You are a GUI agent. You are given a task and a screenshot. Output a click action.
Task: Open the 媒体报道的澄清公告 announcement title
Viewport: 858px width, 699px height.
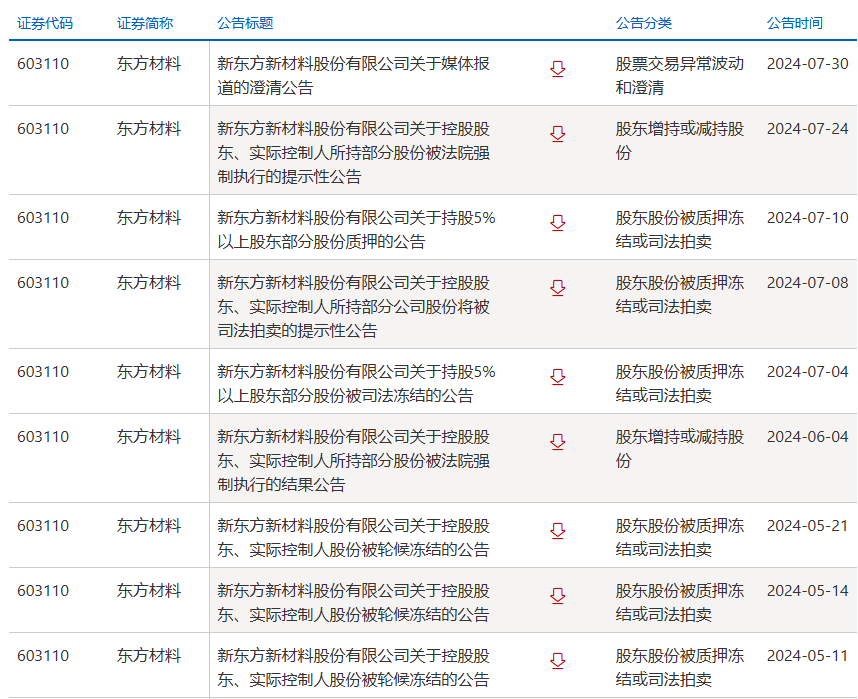(353, 75)
